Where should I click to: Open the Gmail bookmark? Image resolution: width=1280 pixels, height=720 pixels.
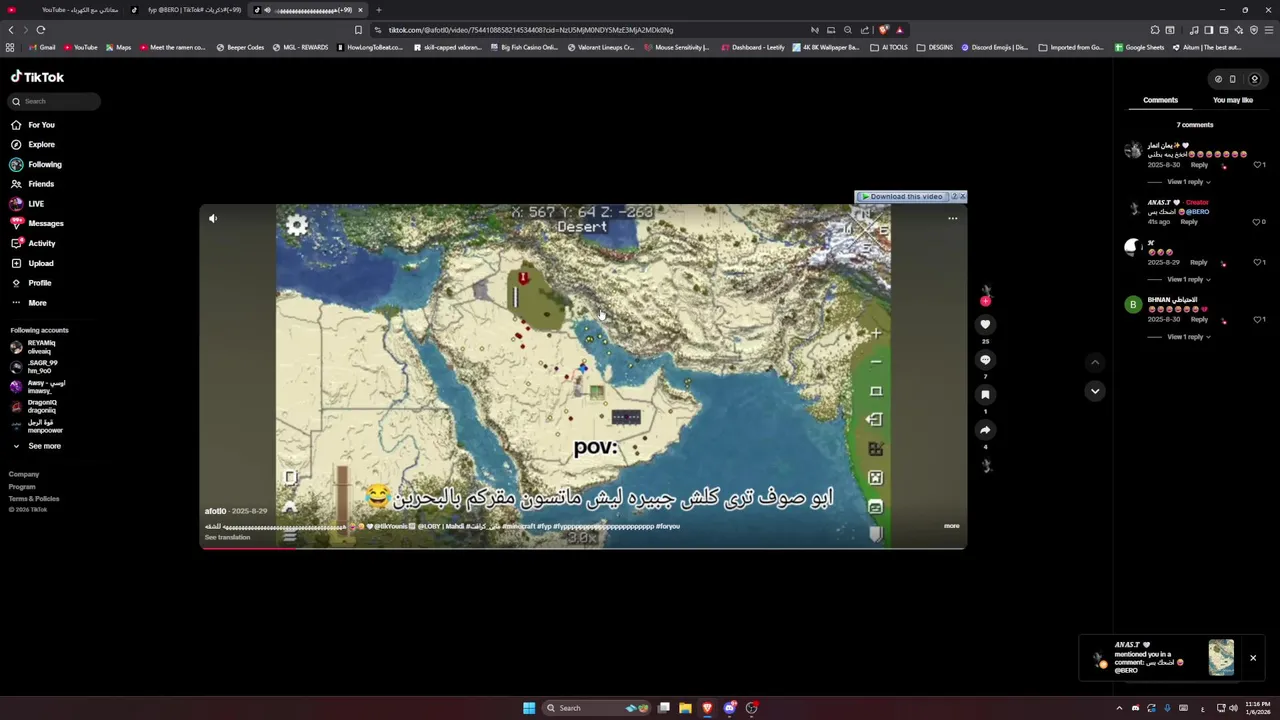click(42, 47)
